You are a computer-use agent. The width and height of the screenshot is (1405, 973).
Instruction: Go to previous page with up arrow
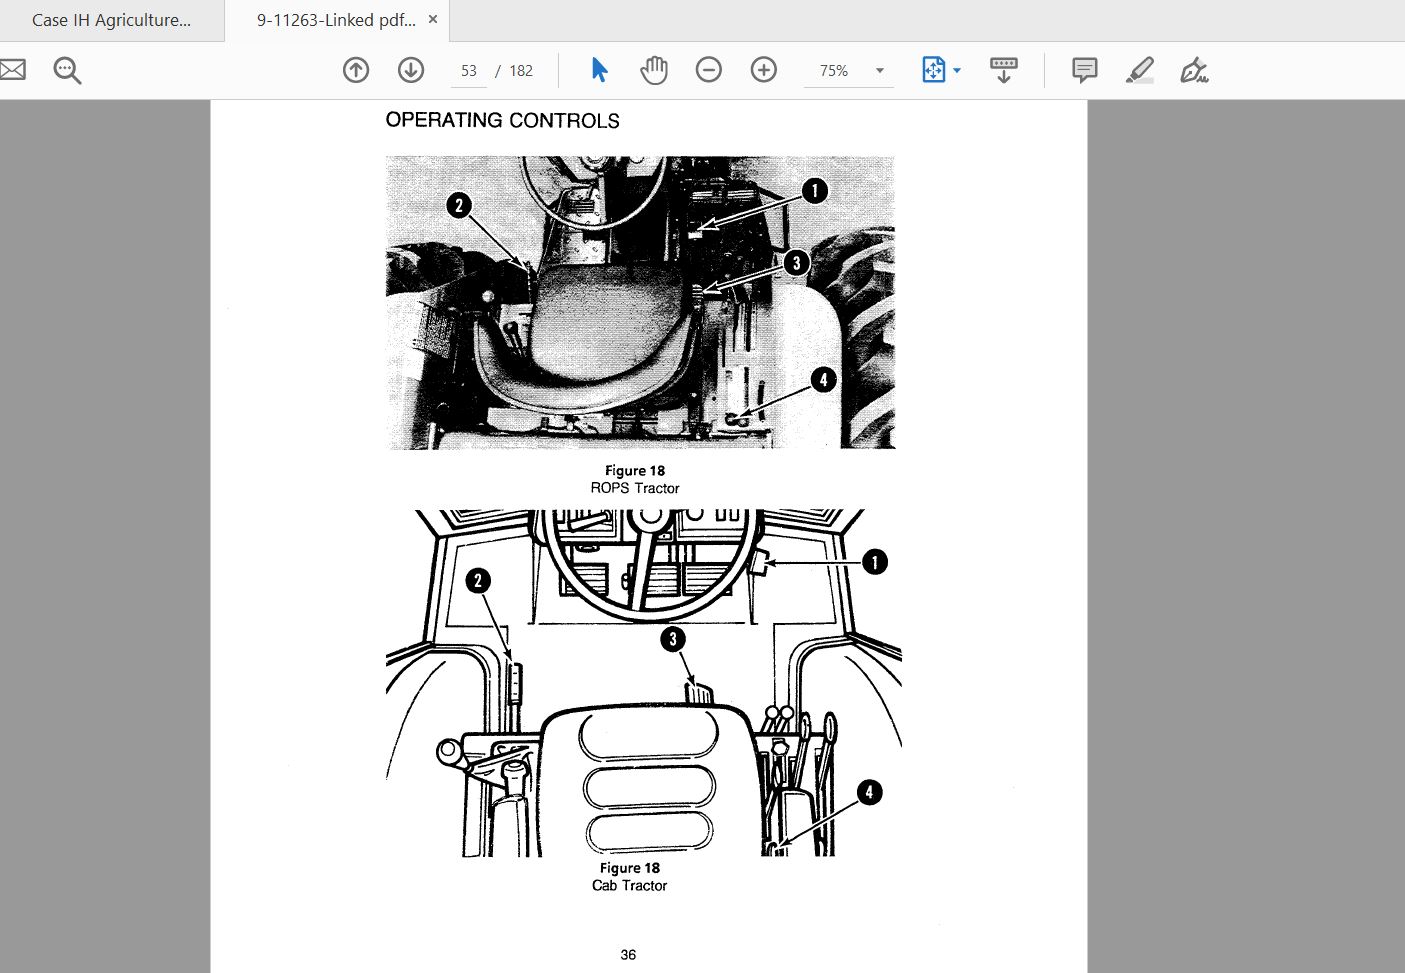356,70
